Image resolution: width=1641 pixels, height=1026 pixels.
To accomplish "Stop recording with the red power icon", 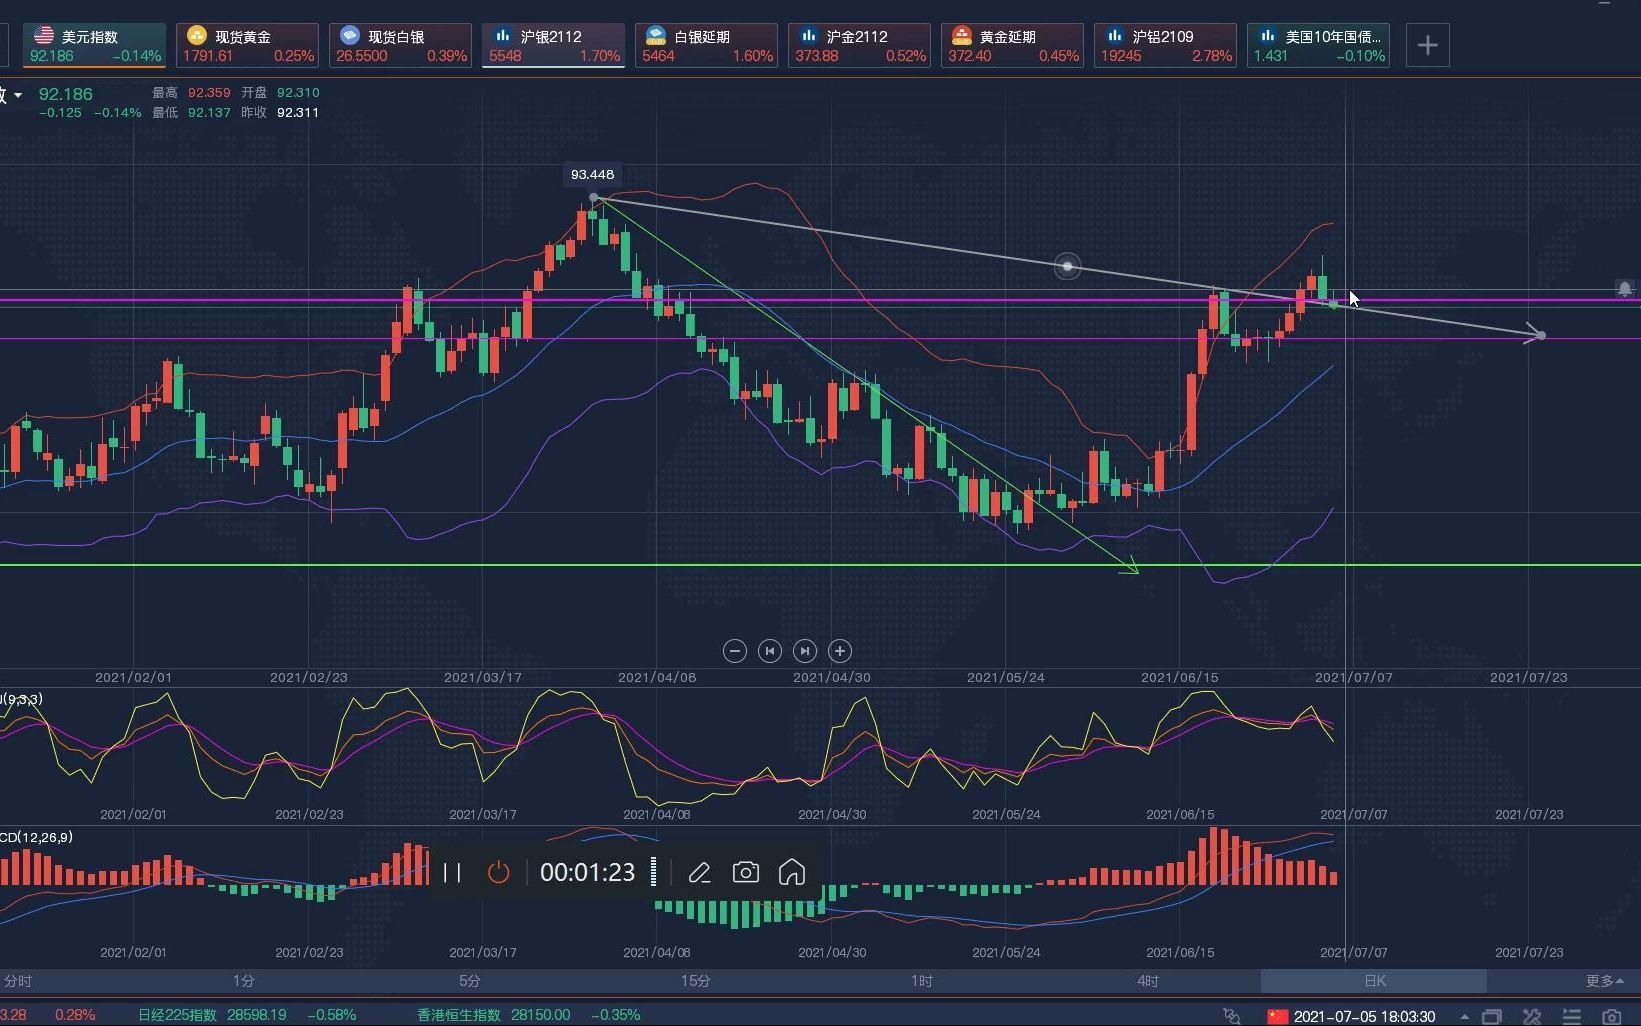I will (498, 872).
